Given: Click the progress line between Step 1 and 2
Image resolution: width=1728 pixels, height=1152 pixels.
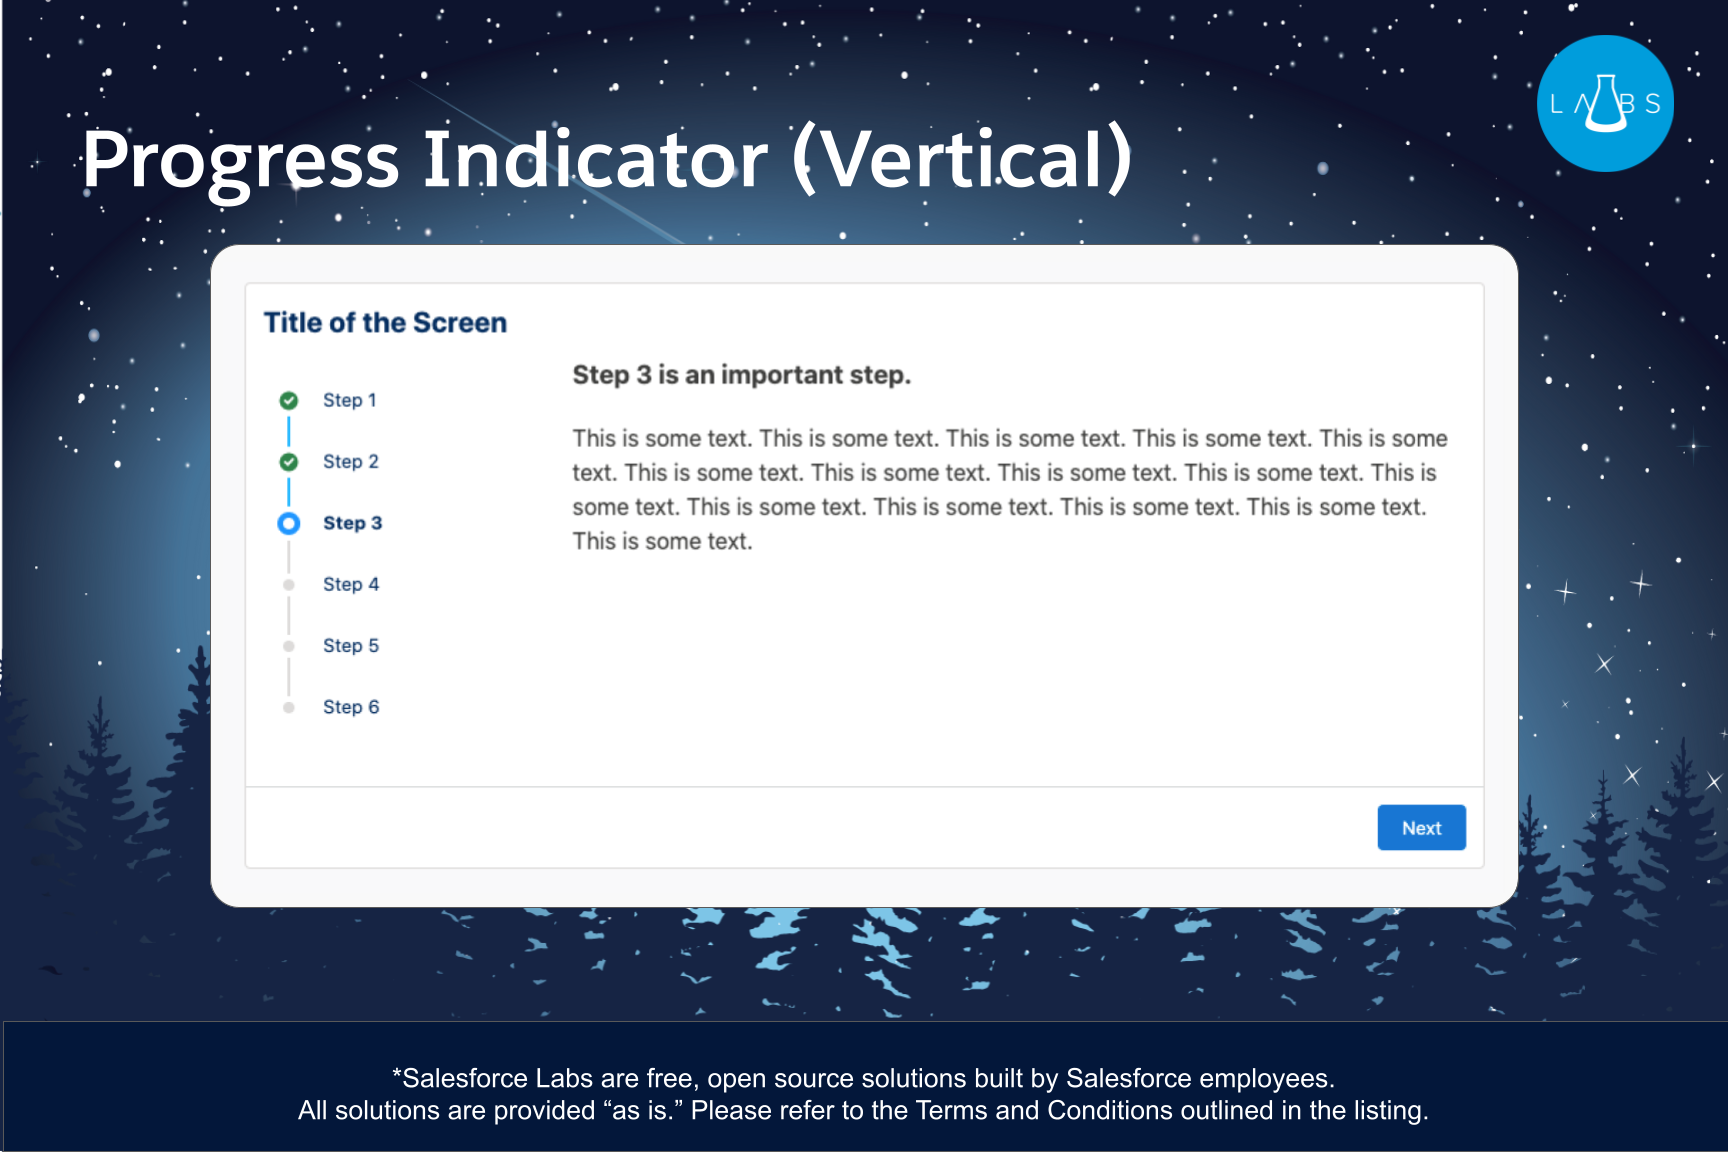Looking at the screenshot, I should [x=289, y=431].
